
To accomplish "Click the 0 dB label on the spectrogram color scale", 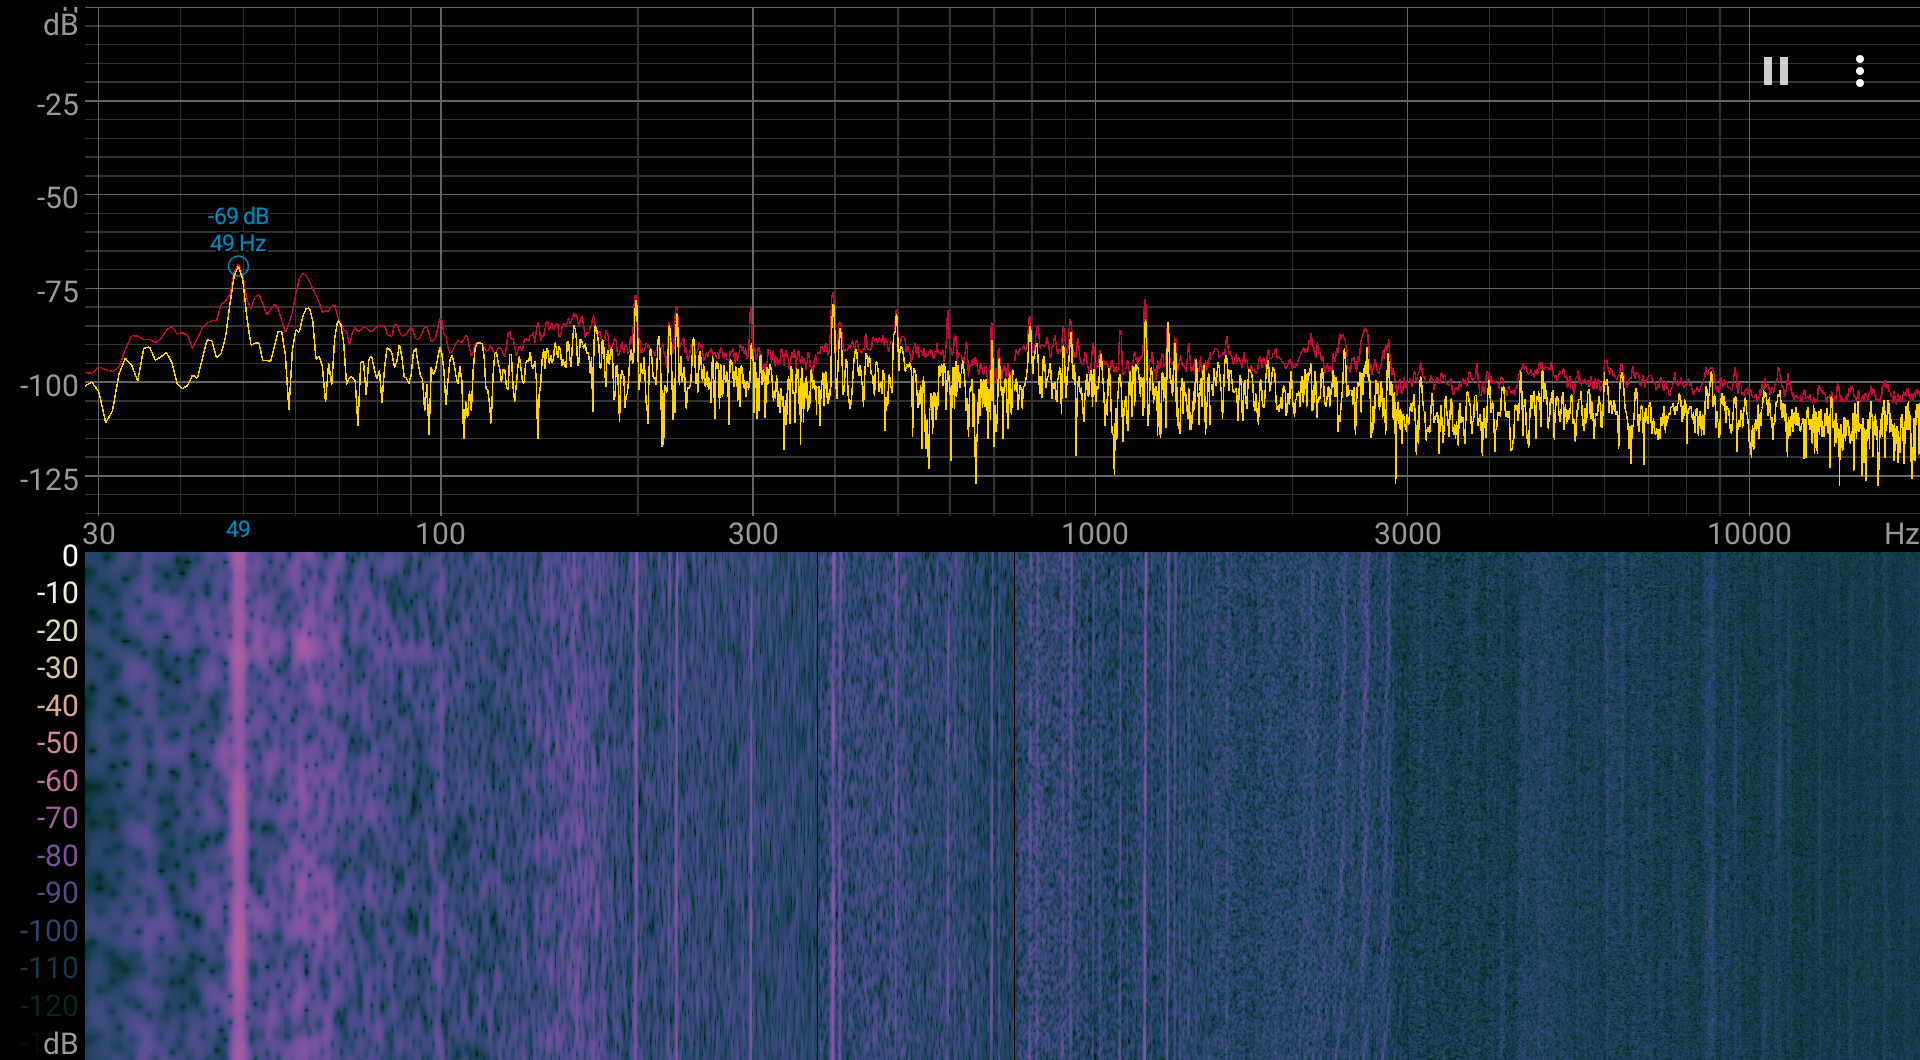I will point(70,556).
